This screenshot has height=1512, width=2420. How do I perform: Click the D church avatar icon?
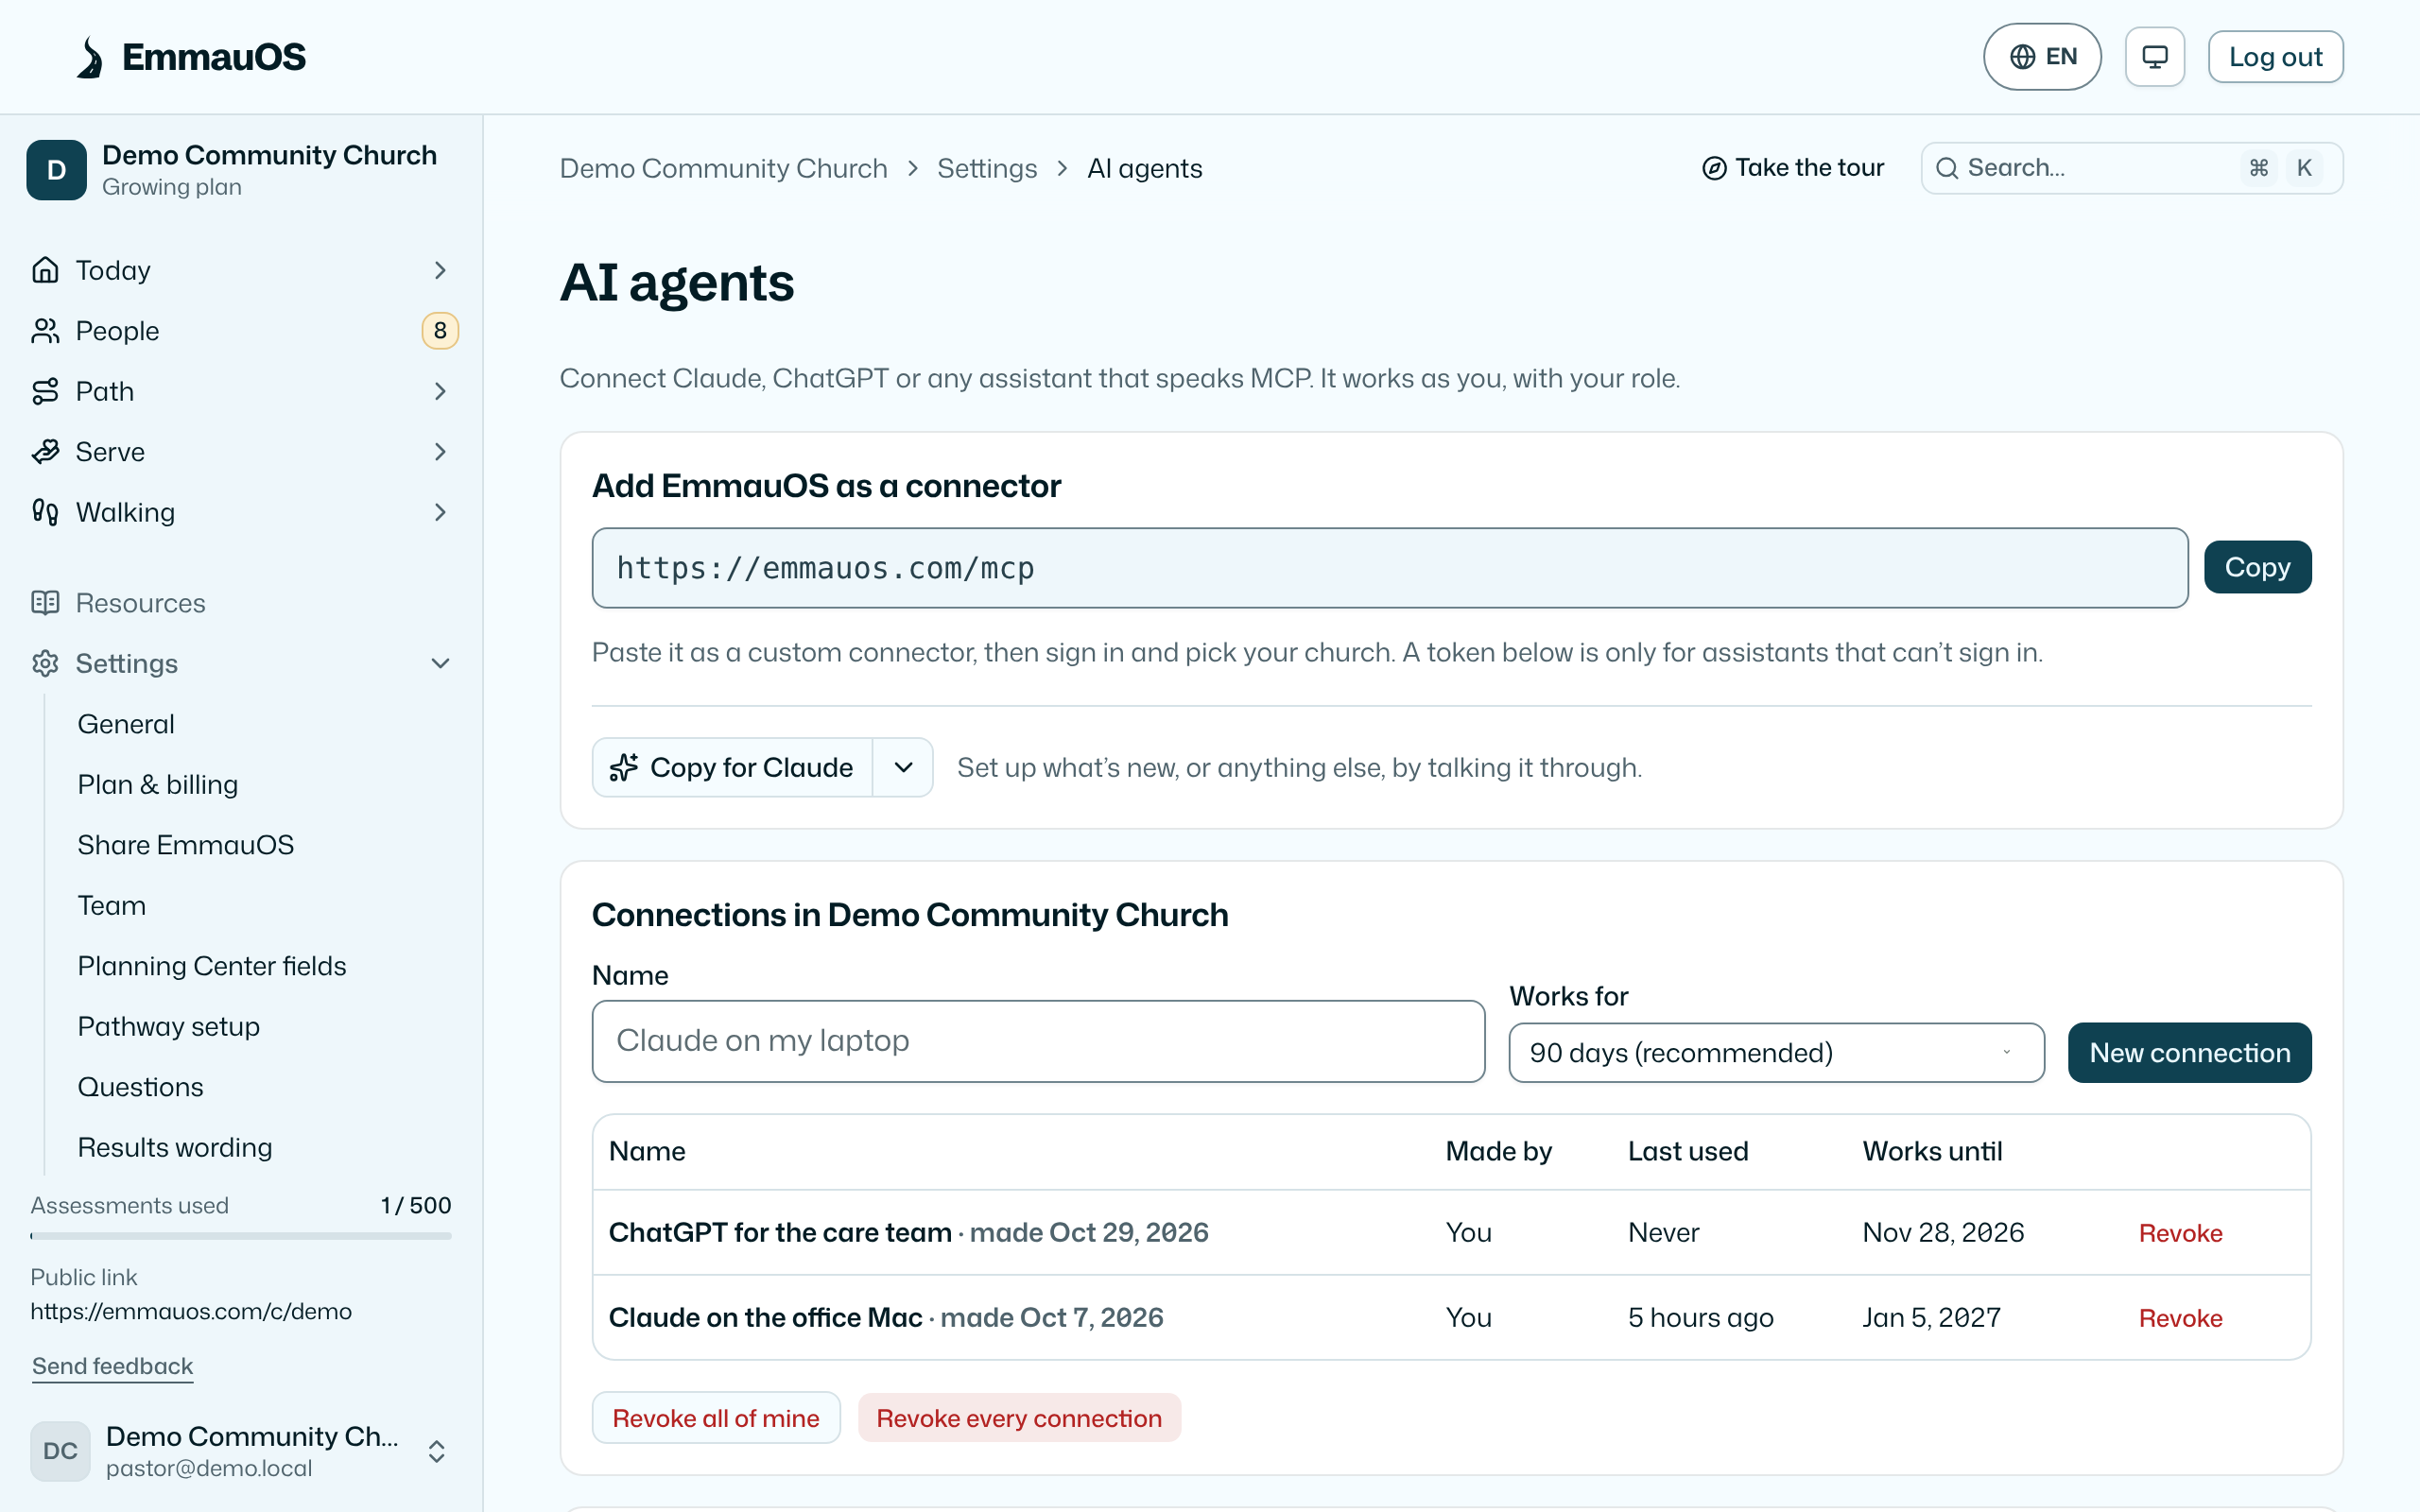pos(57,170)
